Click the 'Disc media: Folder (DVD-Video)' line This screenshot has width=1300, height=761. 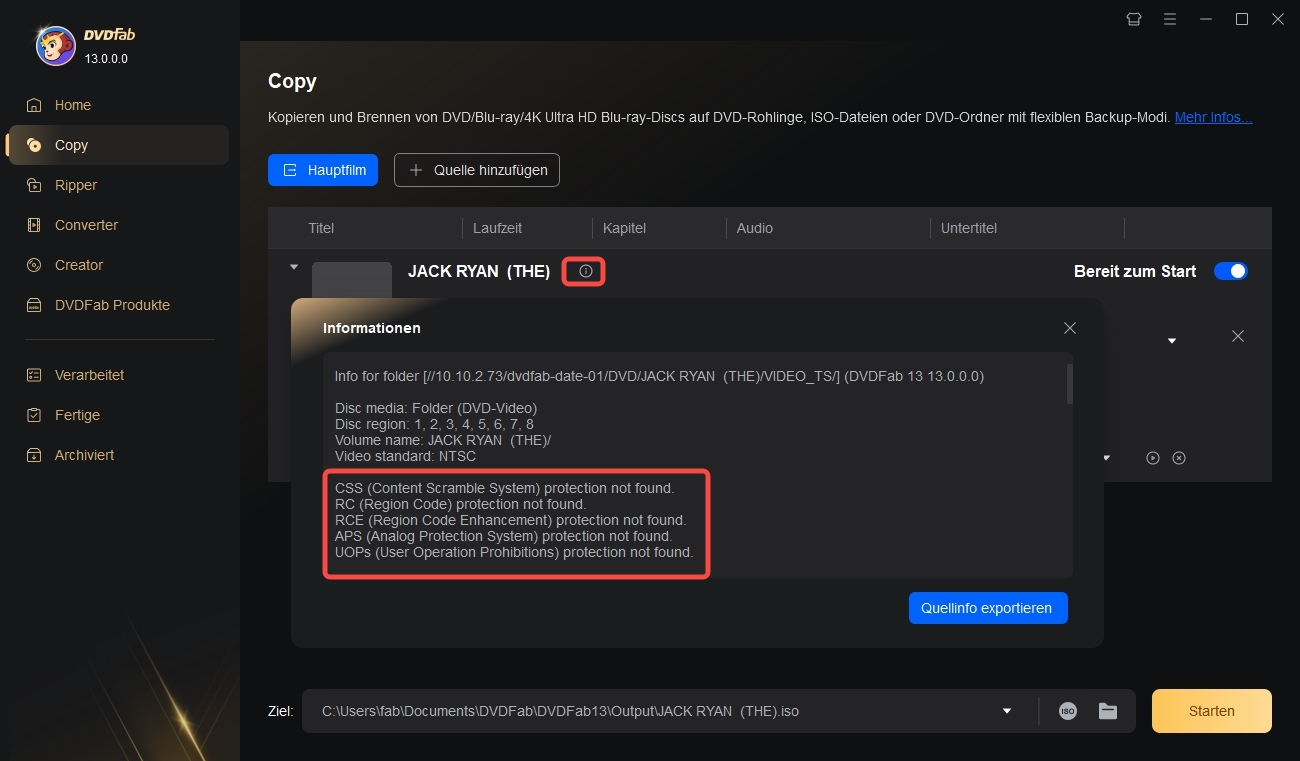click(x=436, y=408)
